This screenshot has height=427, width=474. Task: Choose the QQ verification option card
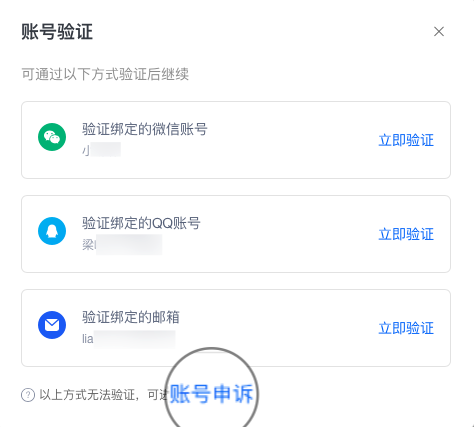(236, 234)
